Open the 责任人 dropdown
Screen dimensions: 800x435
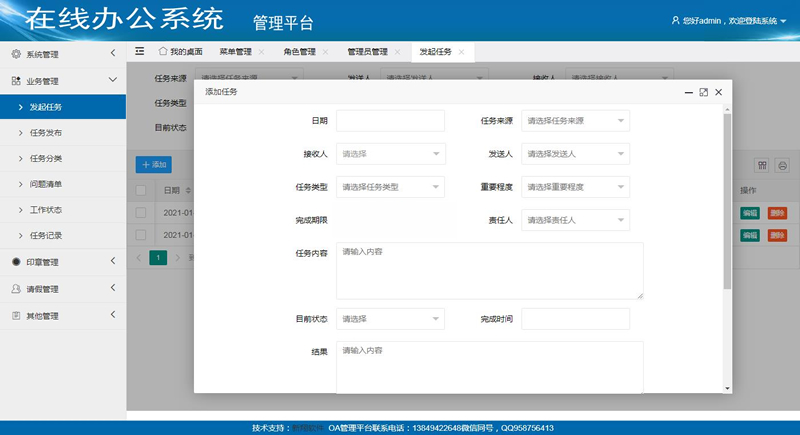click(575, 220)
